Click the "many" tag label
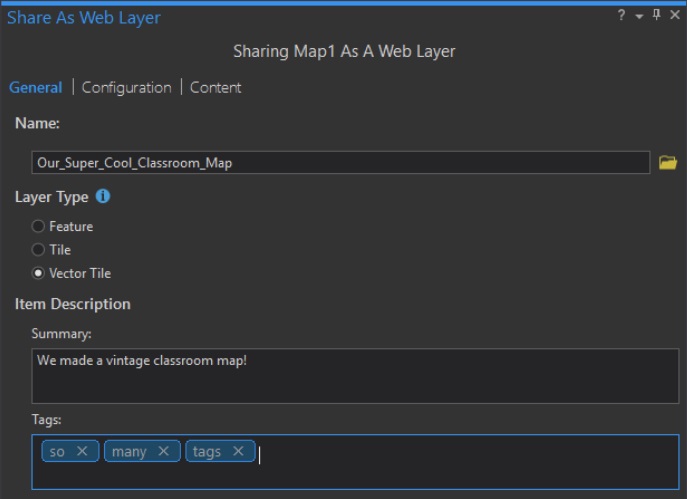687x499 pixels. [129, 452]
